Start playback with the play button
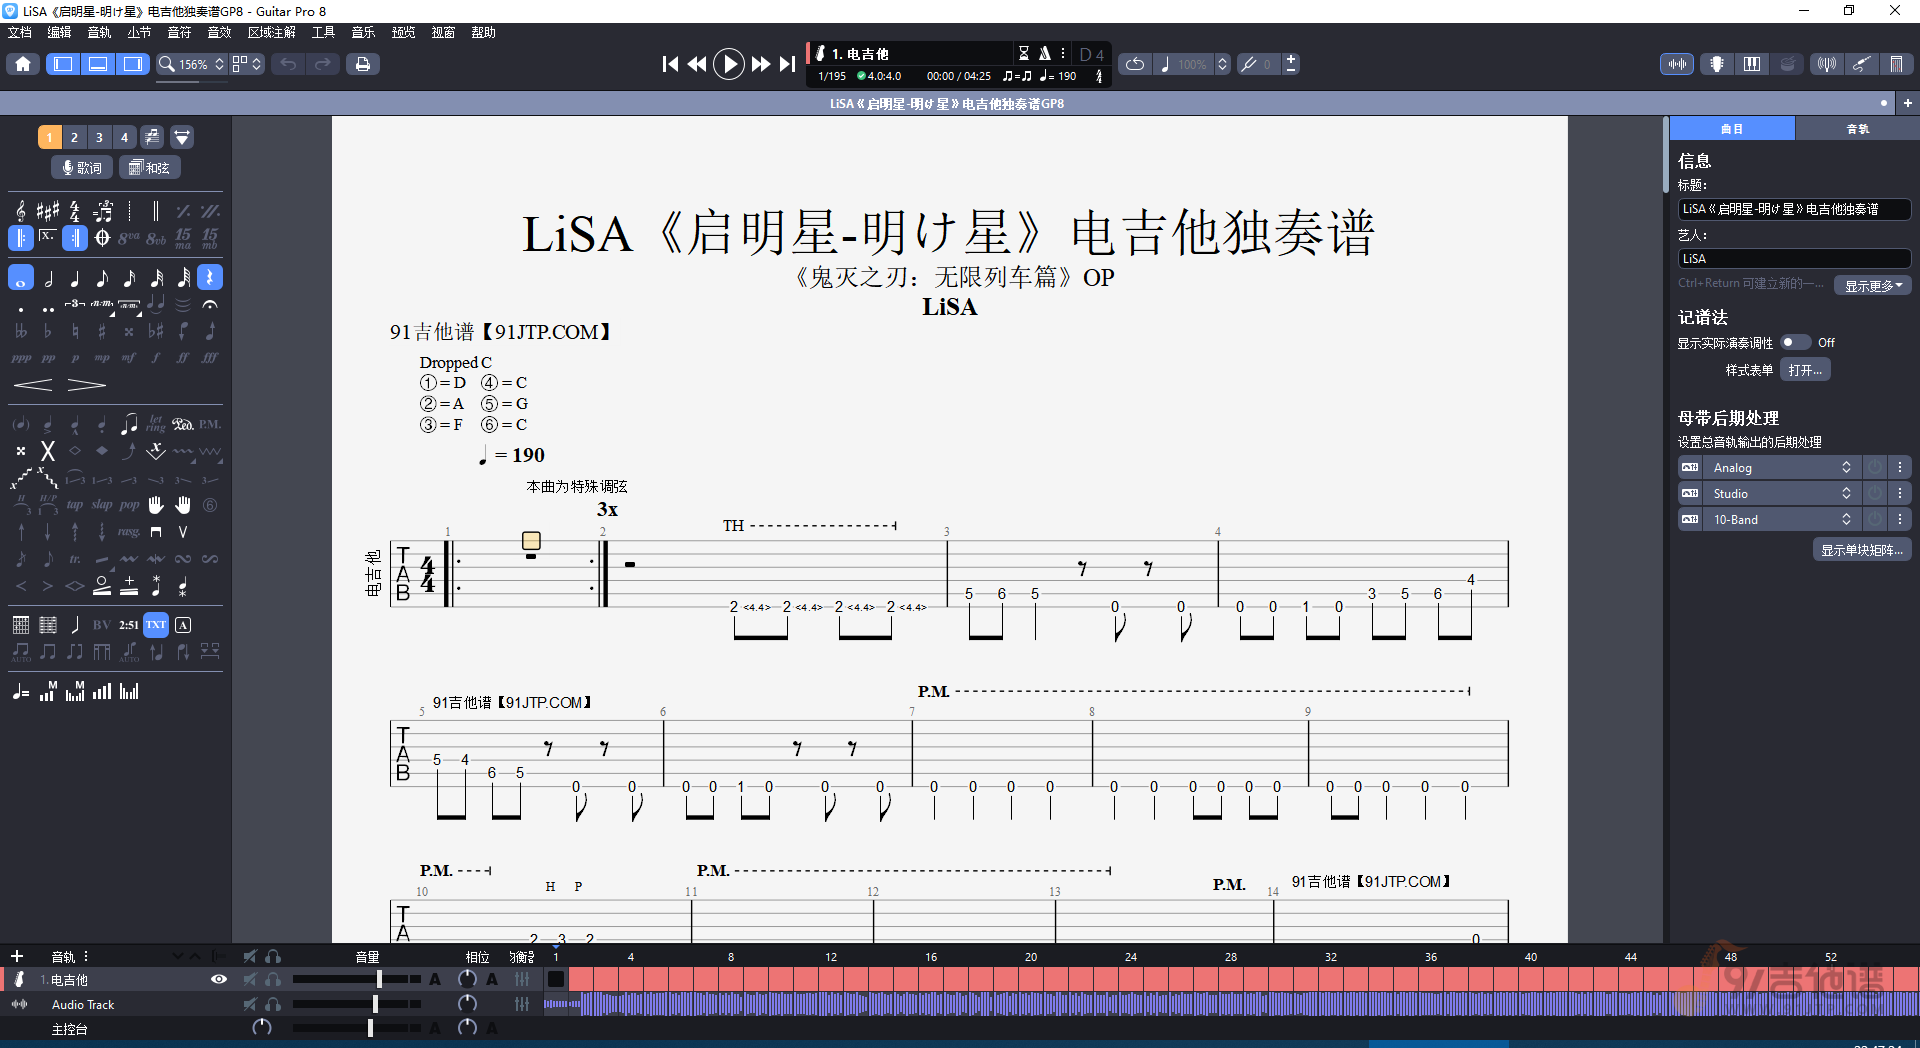Image resolution: width=1920 pixels, height=1048 pixels. coord(729,64)
